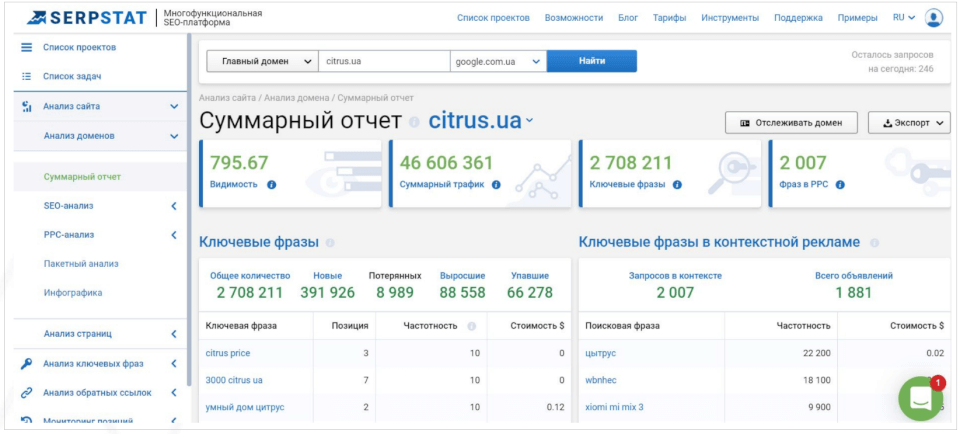The image size is (960, 434).
Task: Open the citrus price keyword link
Action: pyautogui.click(x=228, y=353)
